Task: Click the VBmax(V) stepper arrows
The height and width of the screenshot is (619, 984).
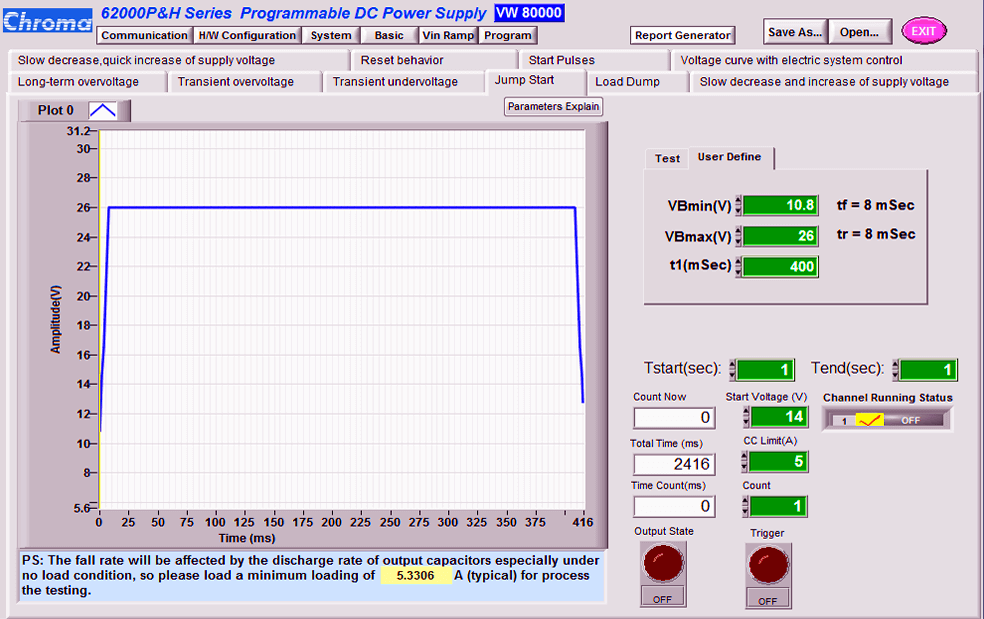Action: pos(738,236)
